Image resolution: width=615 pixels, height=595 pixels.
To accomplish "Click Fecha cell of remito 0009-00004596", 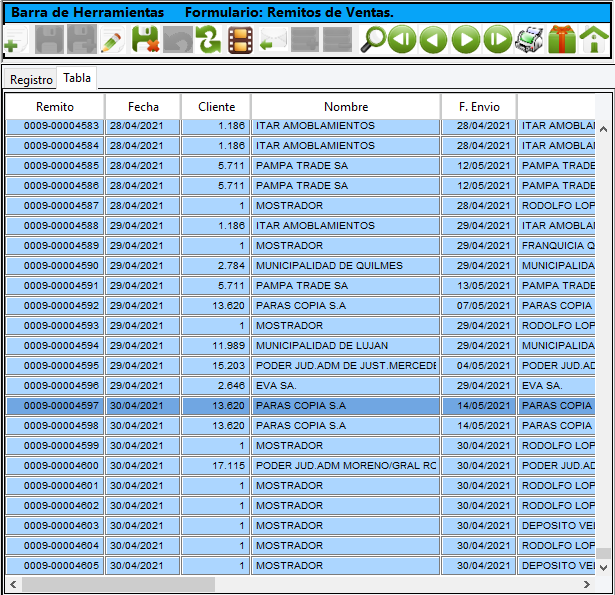I will tap(143, 386).
